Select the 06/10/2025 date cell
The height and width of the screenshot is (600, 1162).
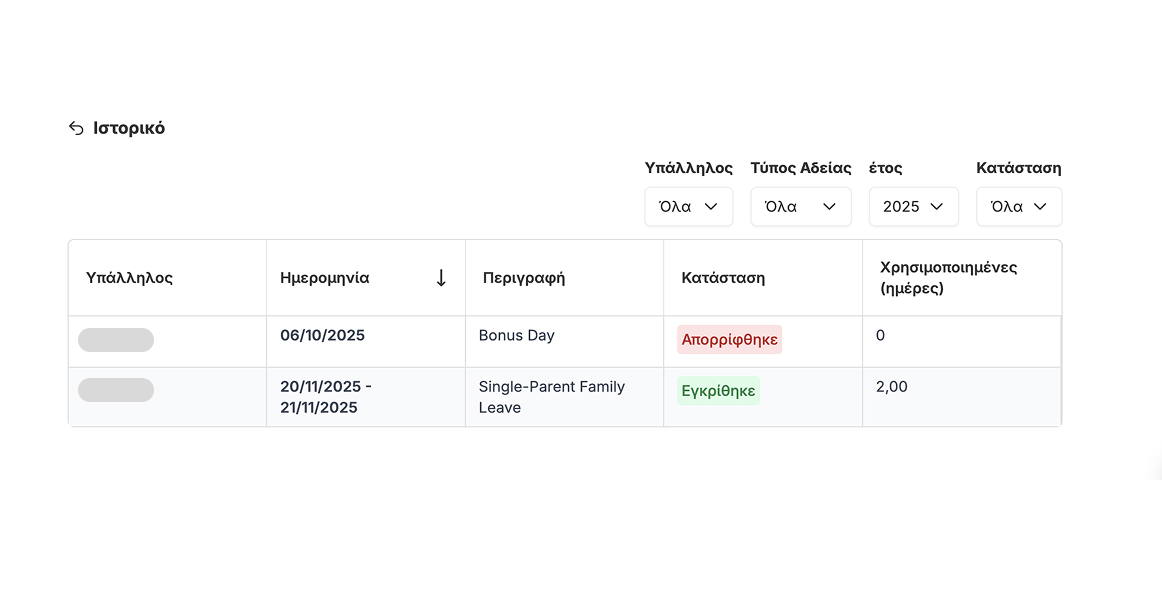(x=322, y=336)
